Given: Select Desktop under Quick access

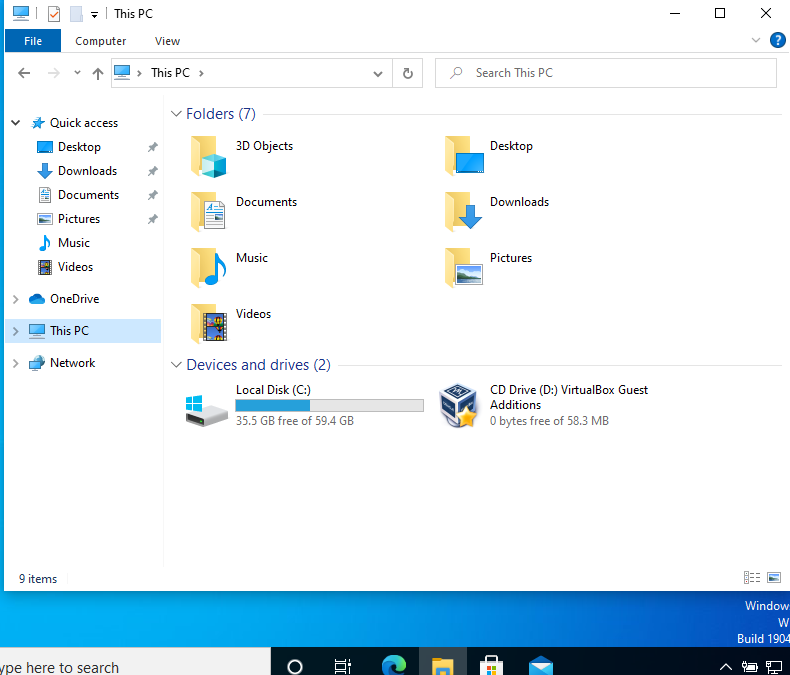Looking at the screenshot, I should click(x=79, y=147).
